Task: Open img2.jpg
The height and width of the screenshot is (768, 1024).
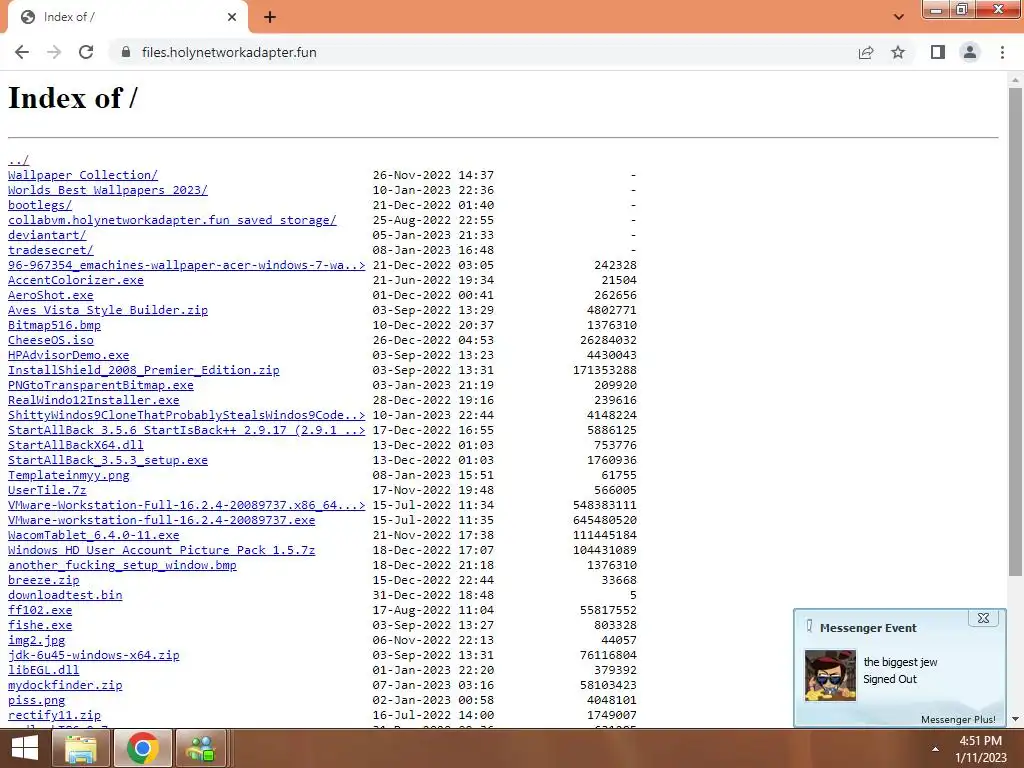Action: [x=37, y=641]
